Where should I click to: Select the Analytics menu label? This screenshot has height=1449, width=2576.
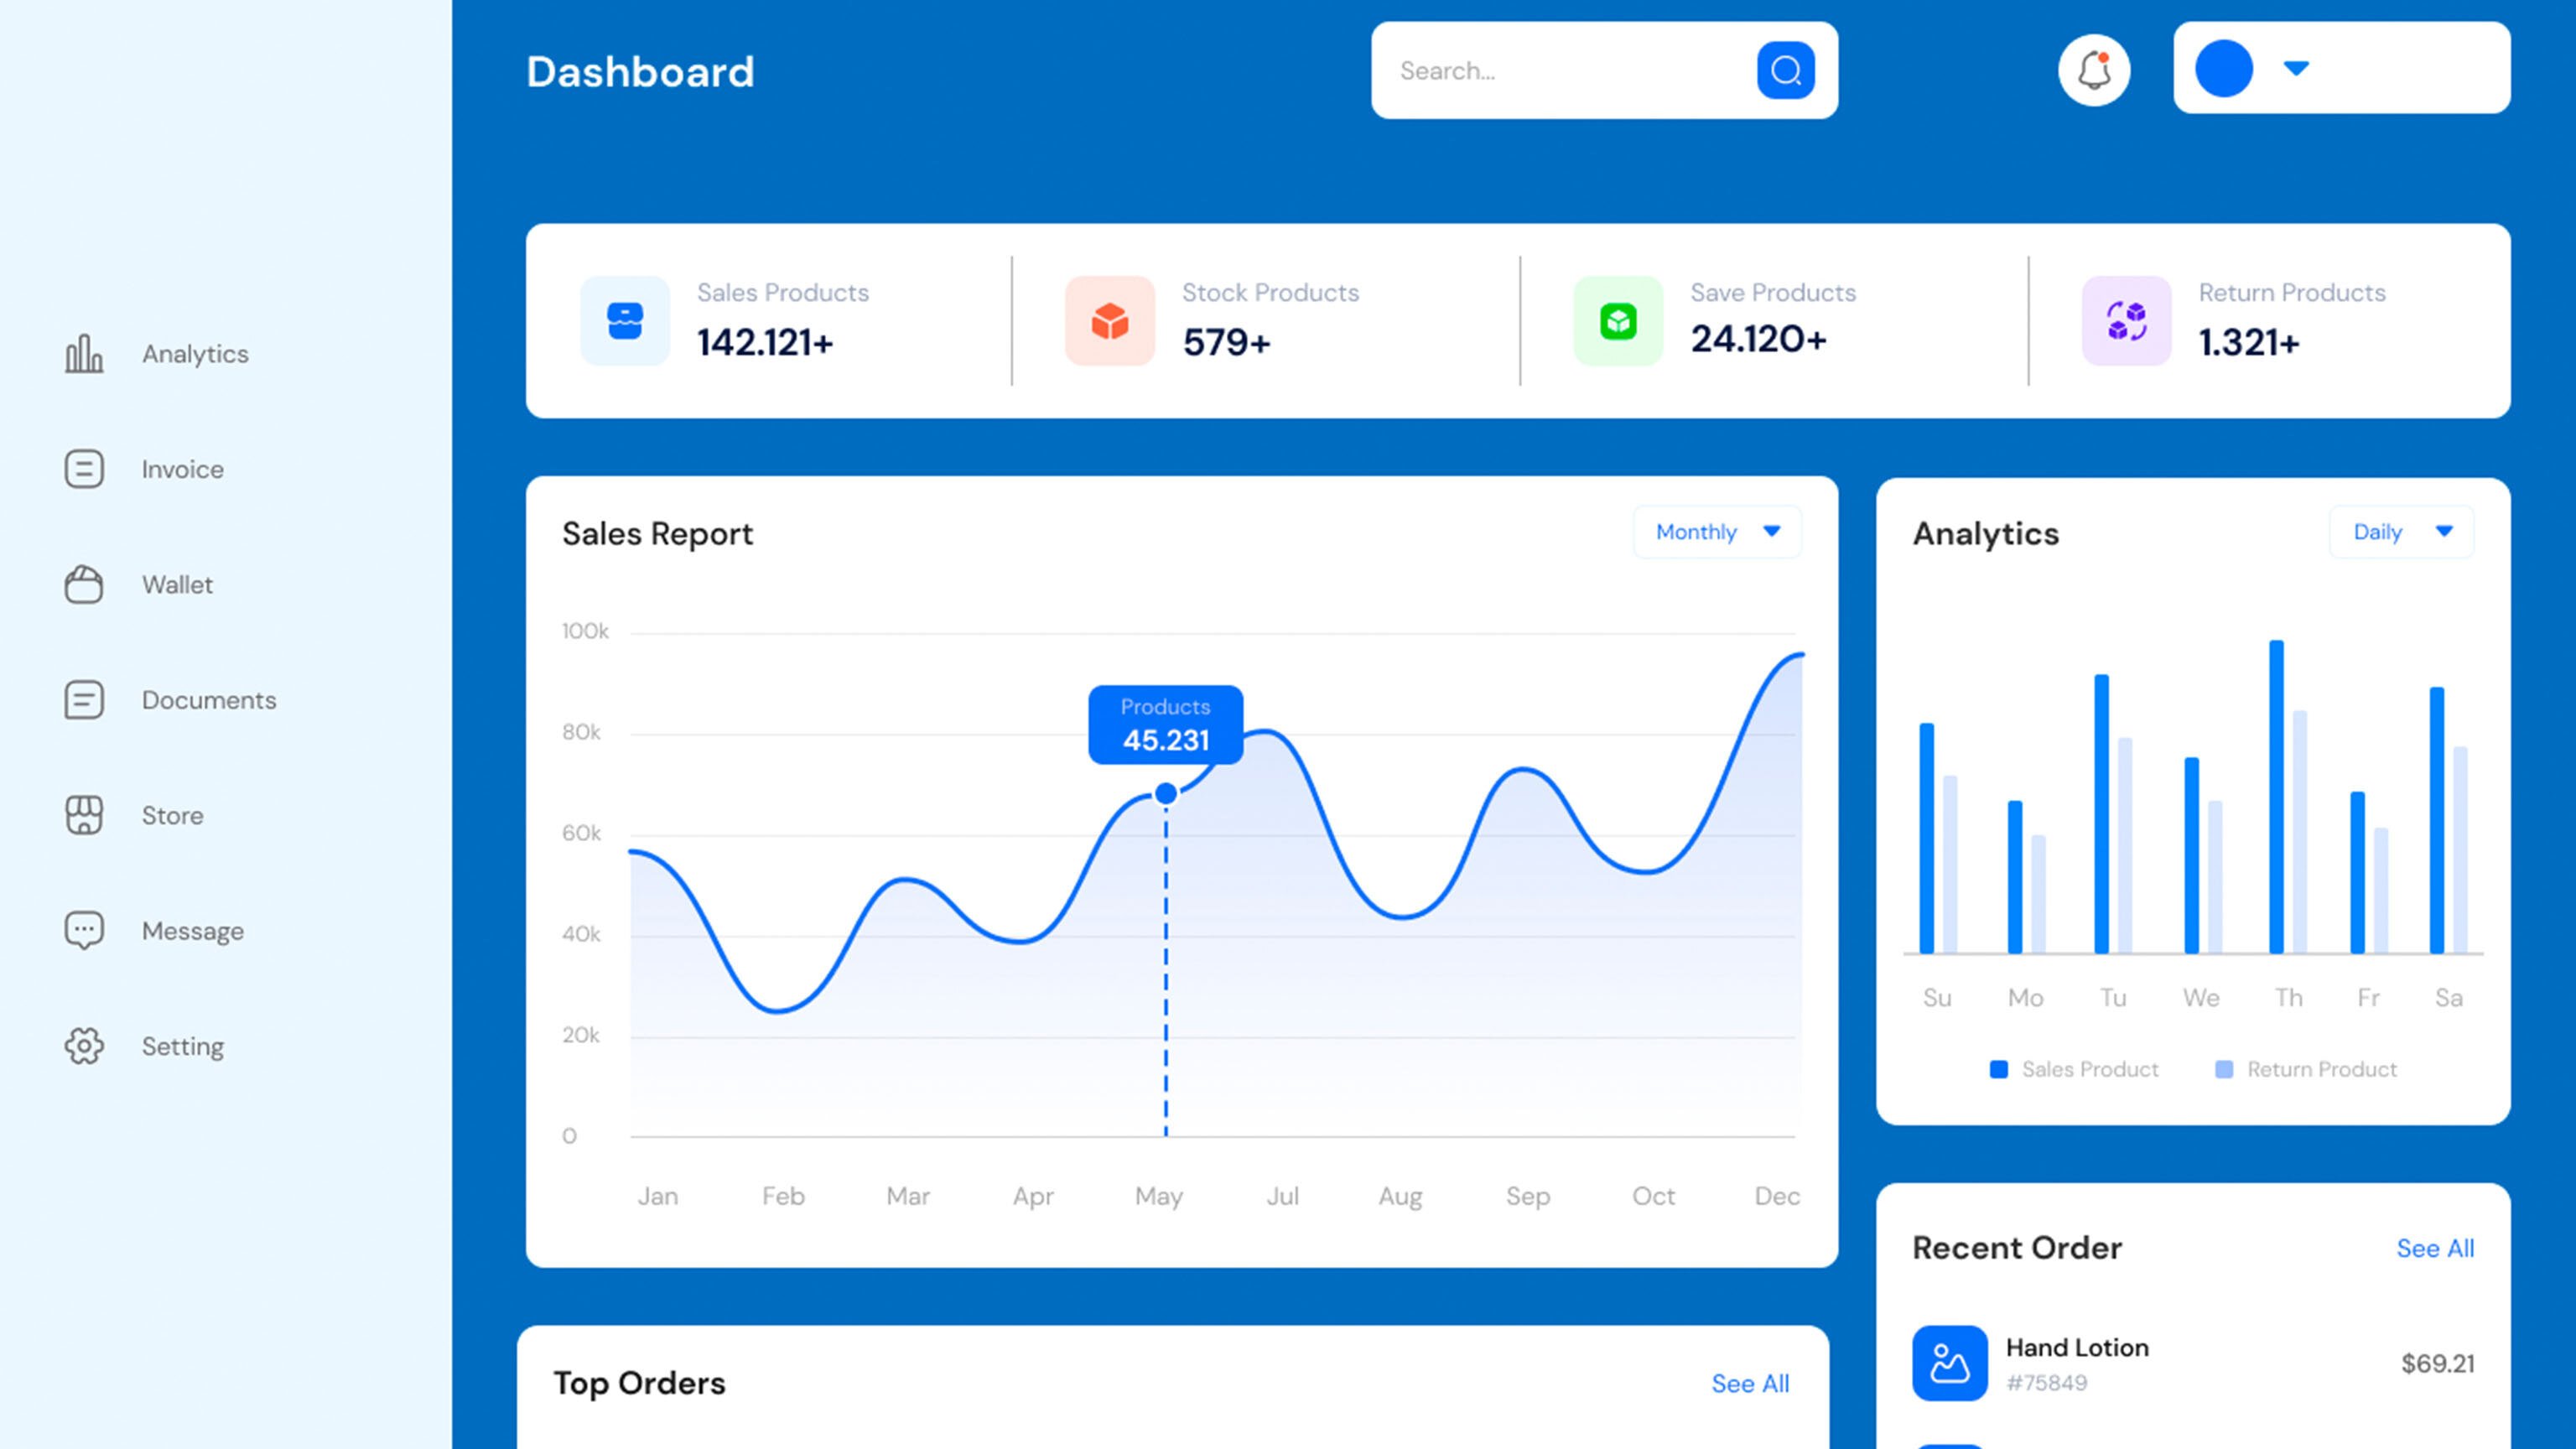pos(195,354)
